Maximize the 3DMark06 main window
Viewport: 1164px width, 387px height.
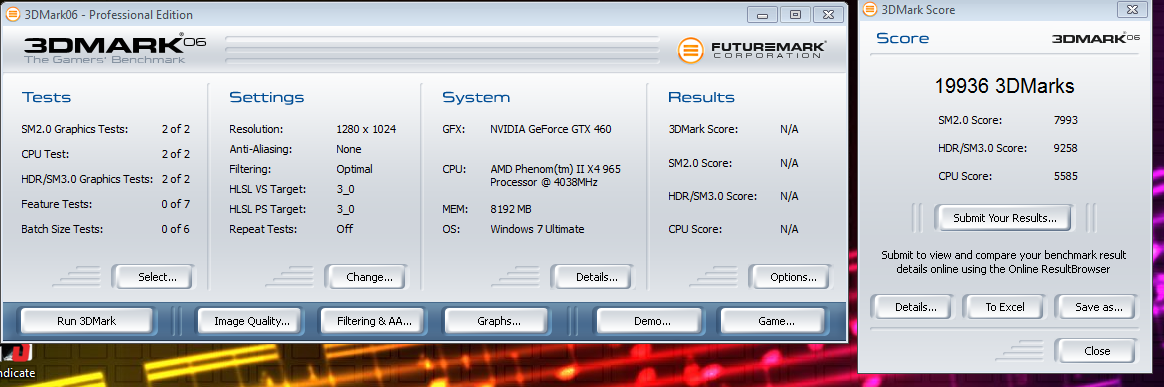click(x=795, y=14)
